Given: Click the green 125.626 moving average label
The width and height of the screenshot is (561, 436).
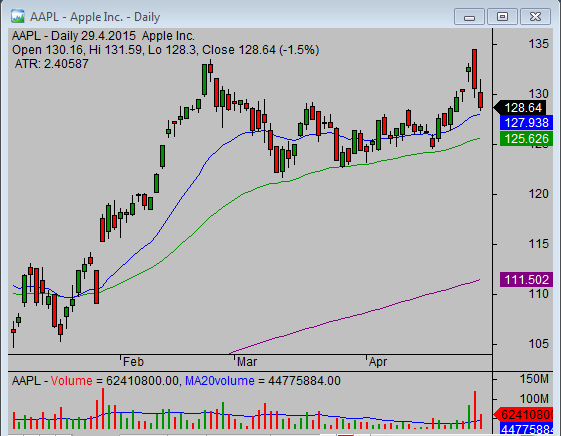Looking at the screenshot, I should (x=526, y=138).
